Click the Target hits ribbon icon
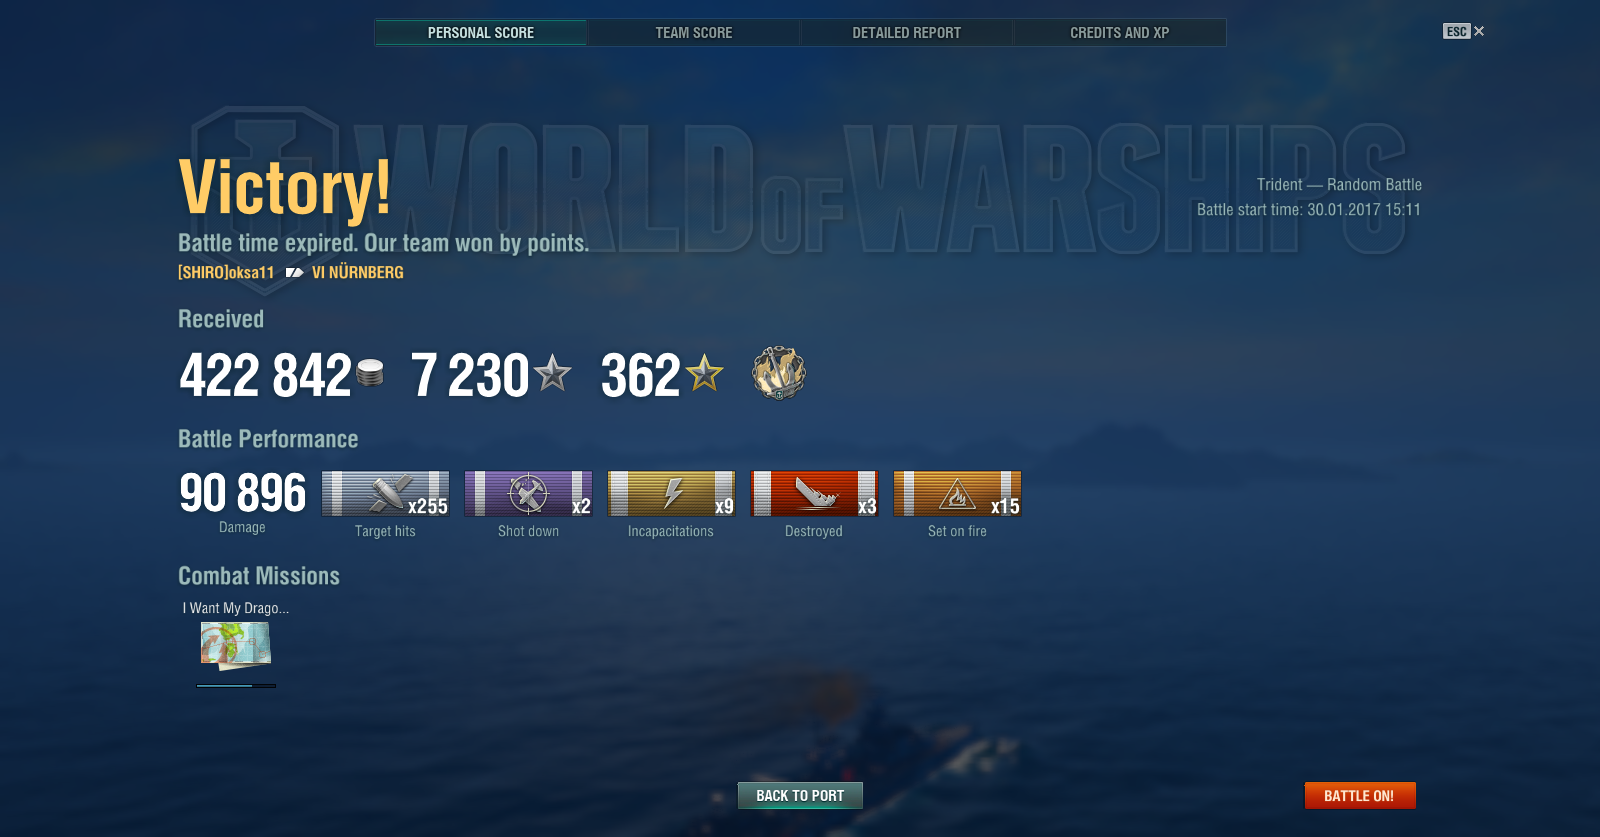Screen dimensions: 1600x837 (385, 494)
